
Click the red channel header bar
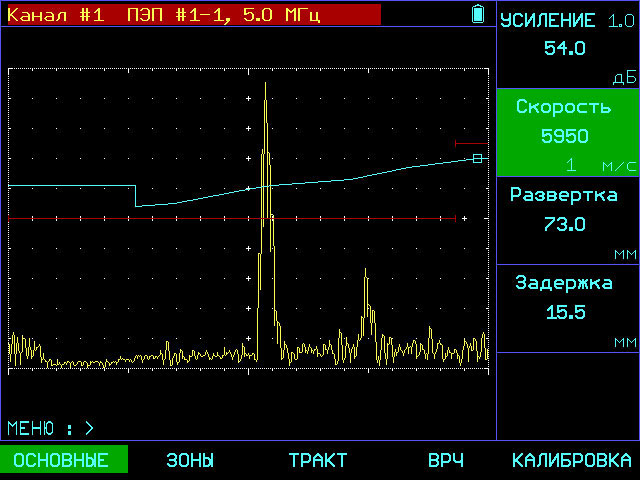194,15
